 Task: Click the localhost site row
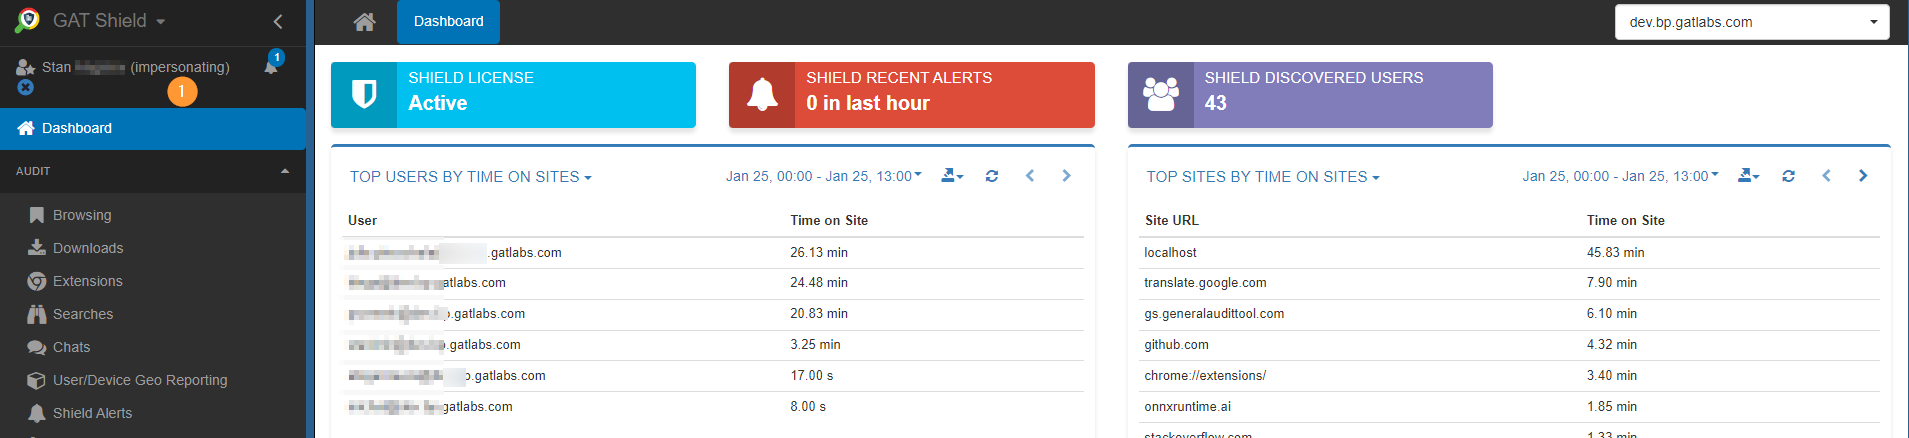[x=1510, y=253]
